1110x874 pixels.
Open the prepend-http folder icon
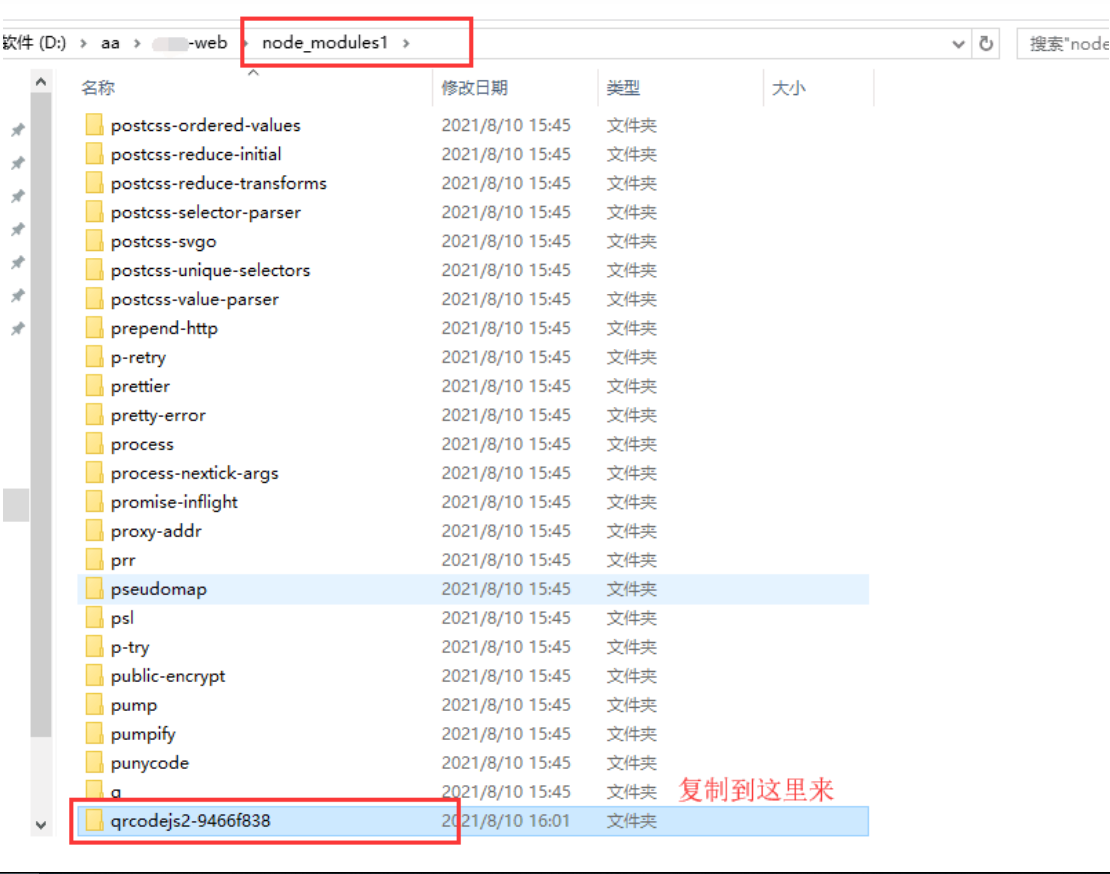[x=95, y=328]
